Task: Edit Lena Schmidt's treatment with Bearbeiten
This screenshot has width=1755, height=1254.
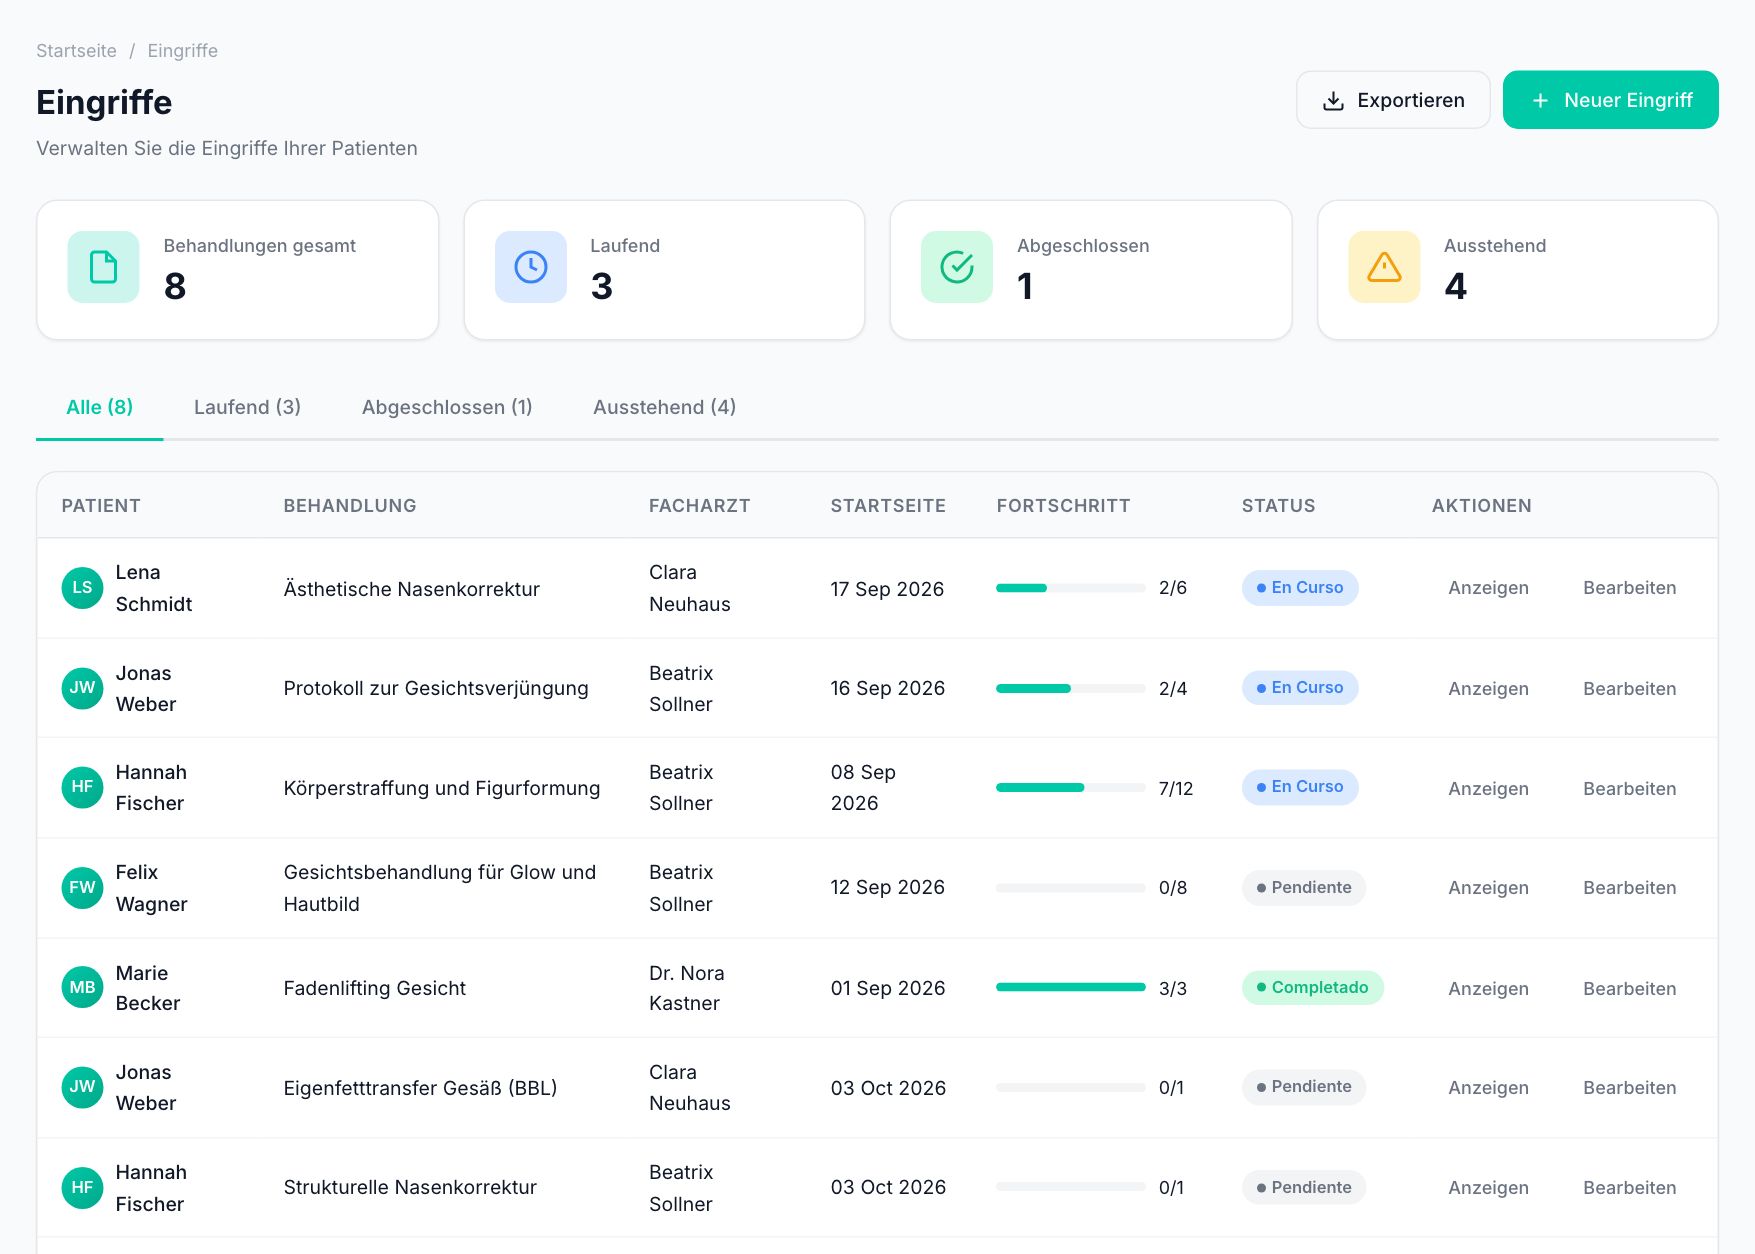Action: tap(1629, 588)
